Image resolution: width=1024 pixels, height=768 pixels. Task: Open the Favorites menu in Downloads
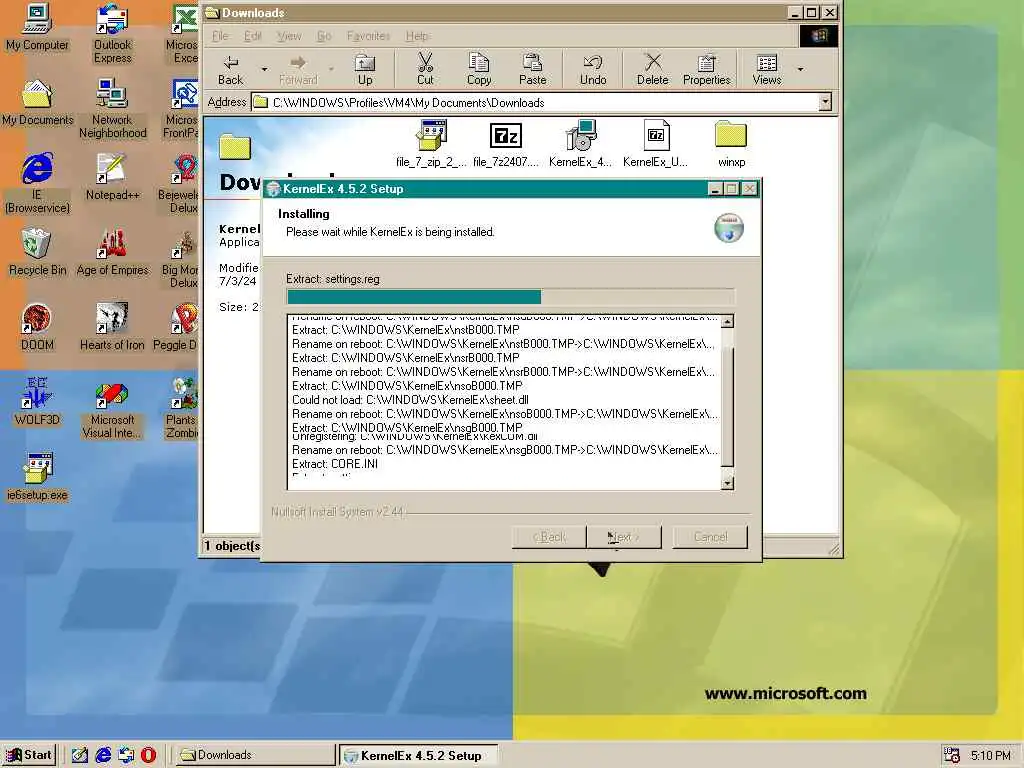[x=368, y=36]
